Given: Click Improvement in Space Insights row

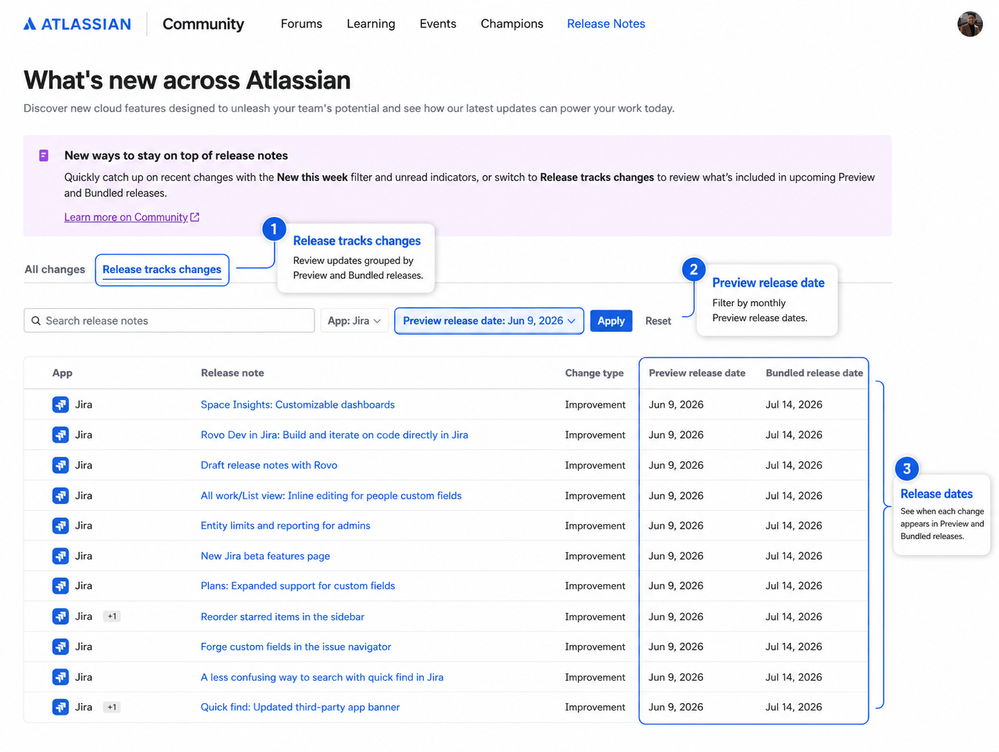Looking at the screenshot, I should point(595,405).
